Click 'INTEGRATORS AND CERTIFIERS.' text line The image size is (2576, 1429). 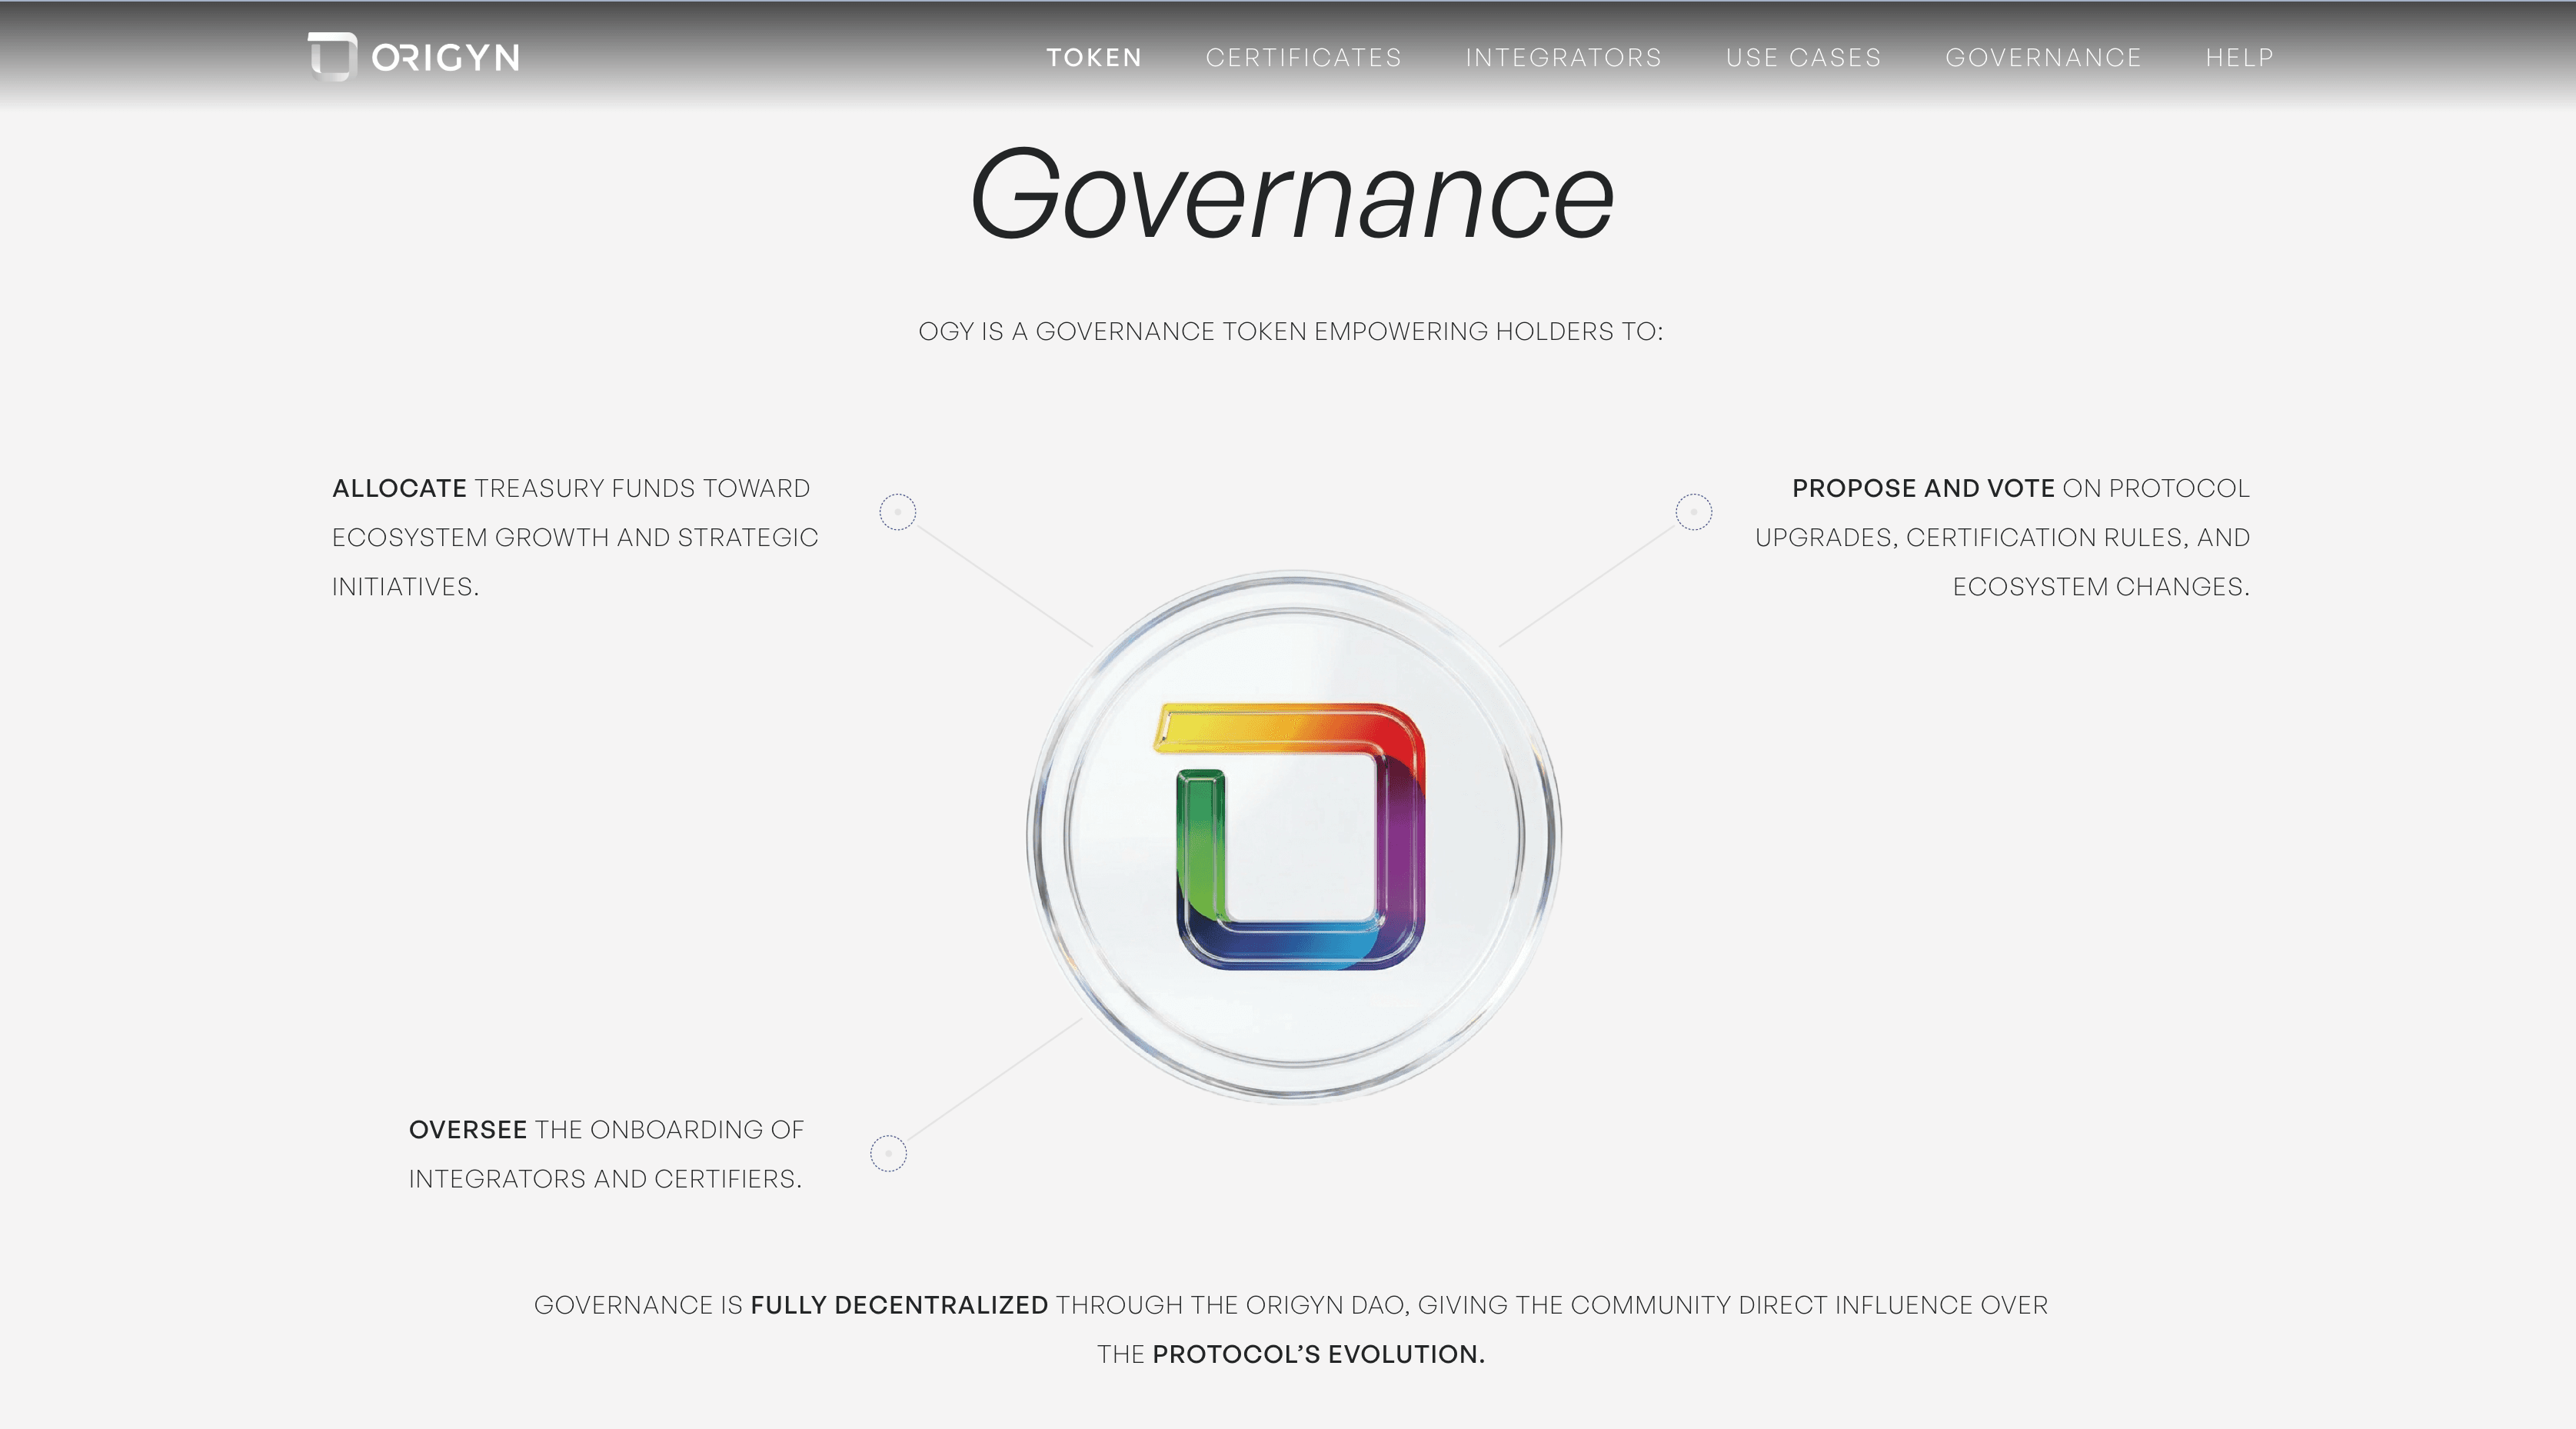tap(605, 1179)
